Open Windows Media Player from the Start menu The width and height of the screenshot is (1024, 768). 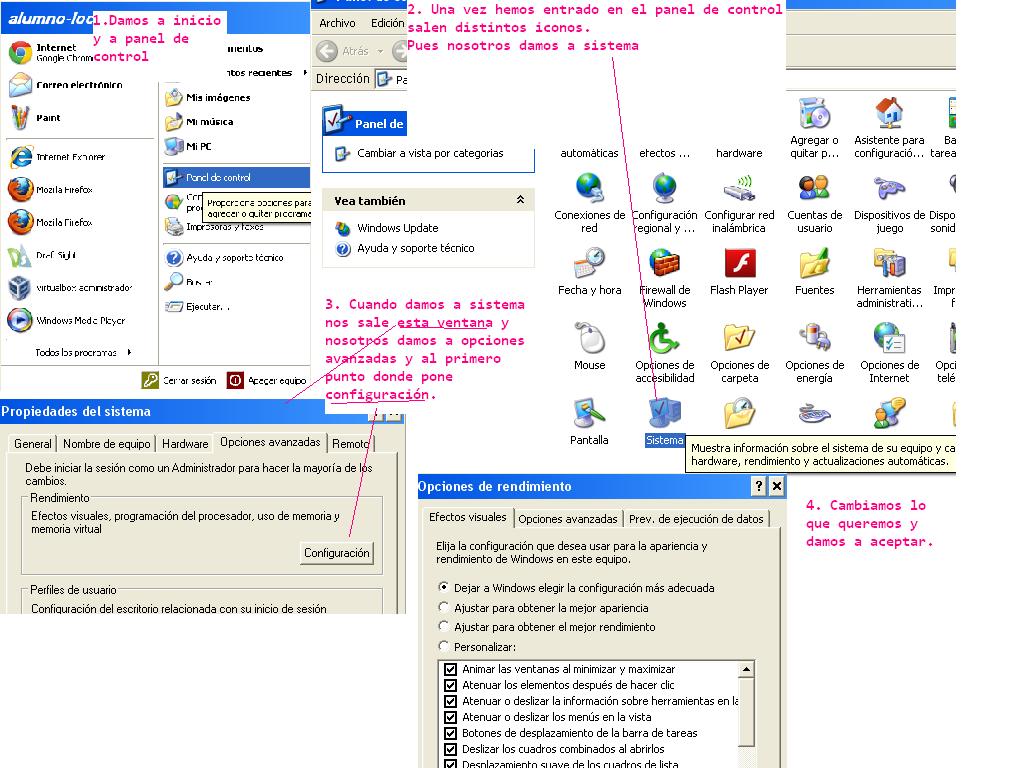(67, 320)
